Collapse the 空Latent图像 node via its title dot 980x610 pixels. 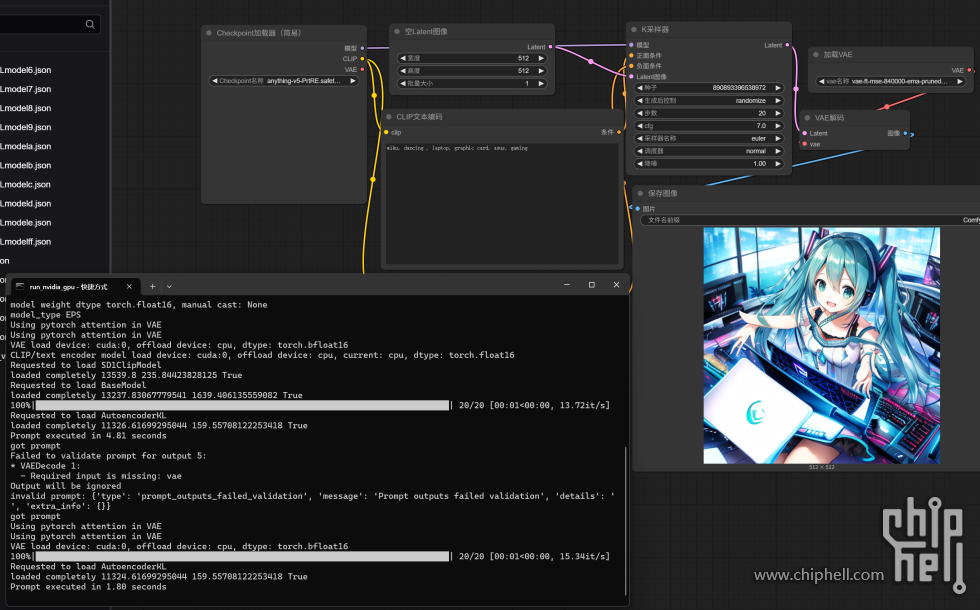397,31
